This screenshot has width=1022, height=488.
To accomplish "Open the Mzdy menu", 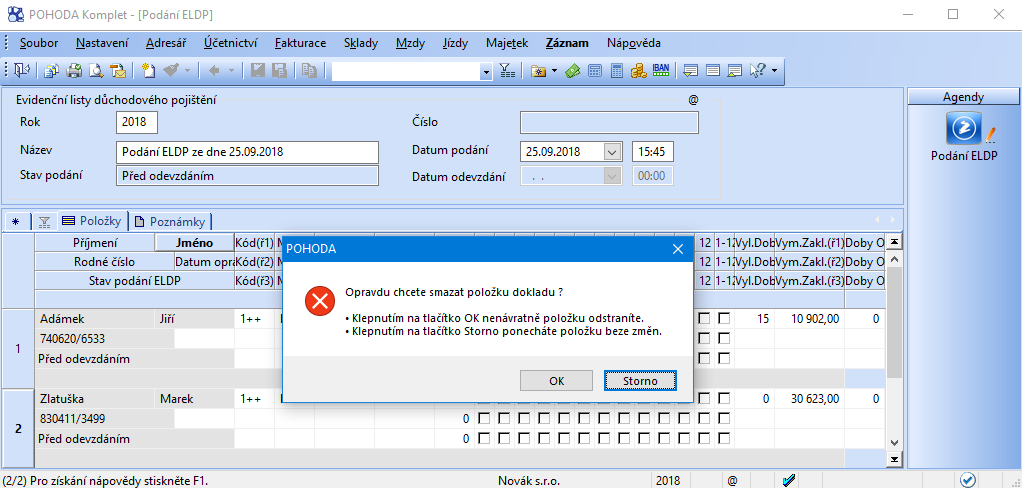I will [411, 43].
